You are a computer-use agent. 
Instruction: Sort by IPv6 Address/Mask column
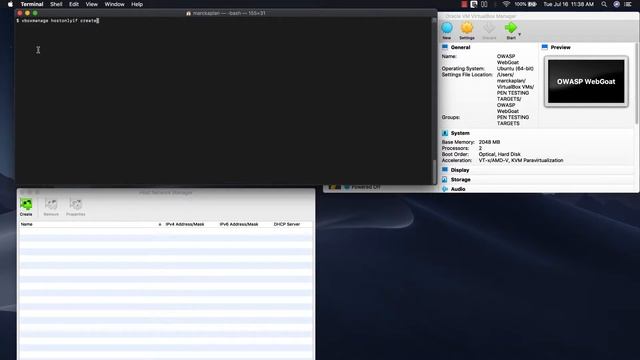tap(239, 224)
